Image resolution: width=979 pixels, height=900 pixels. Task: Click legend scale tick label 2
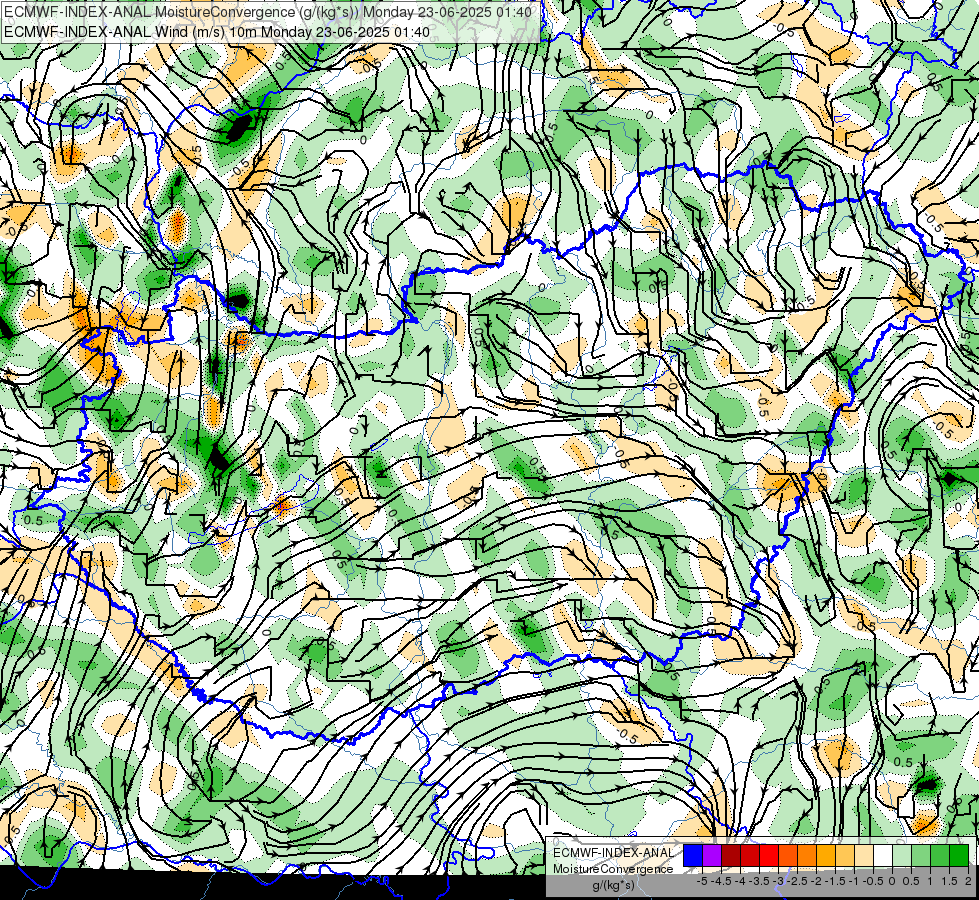[x=968, y=881]
